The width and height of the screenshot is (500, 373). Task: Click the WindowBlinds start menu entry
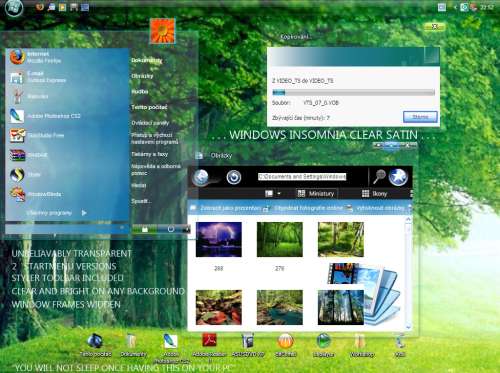pyautogui.click(x=35, y=194)
